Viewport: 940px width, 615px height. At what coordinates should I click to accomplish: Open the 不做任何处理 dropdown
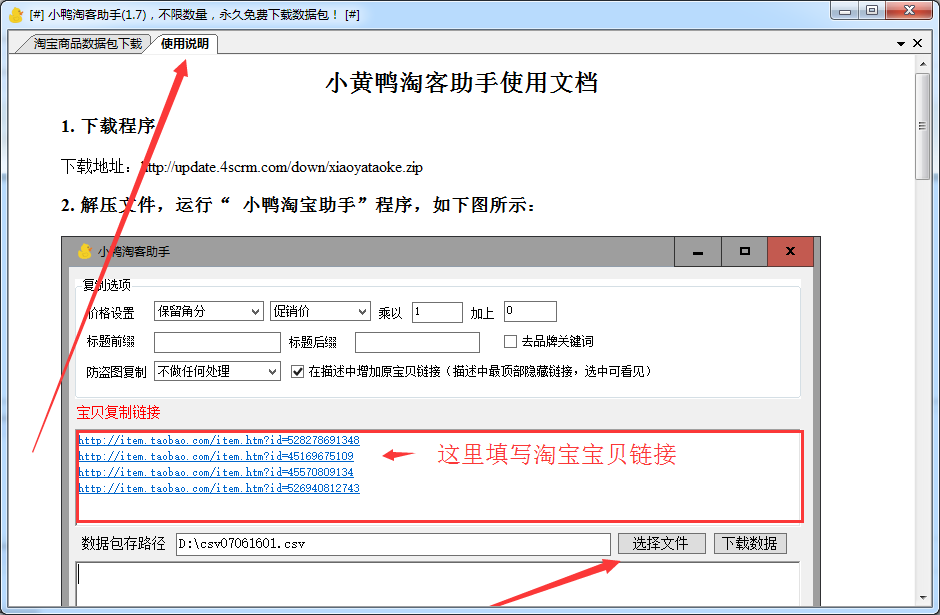tap(217, 371)
